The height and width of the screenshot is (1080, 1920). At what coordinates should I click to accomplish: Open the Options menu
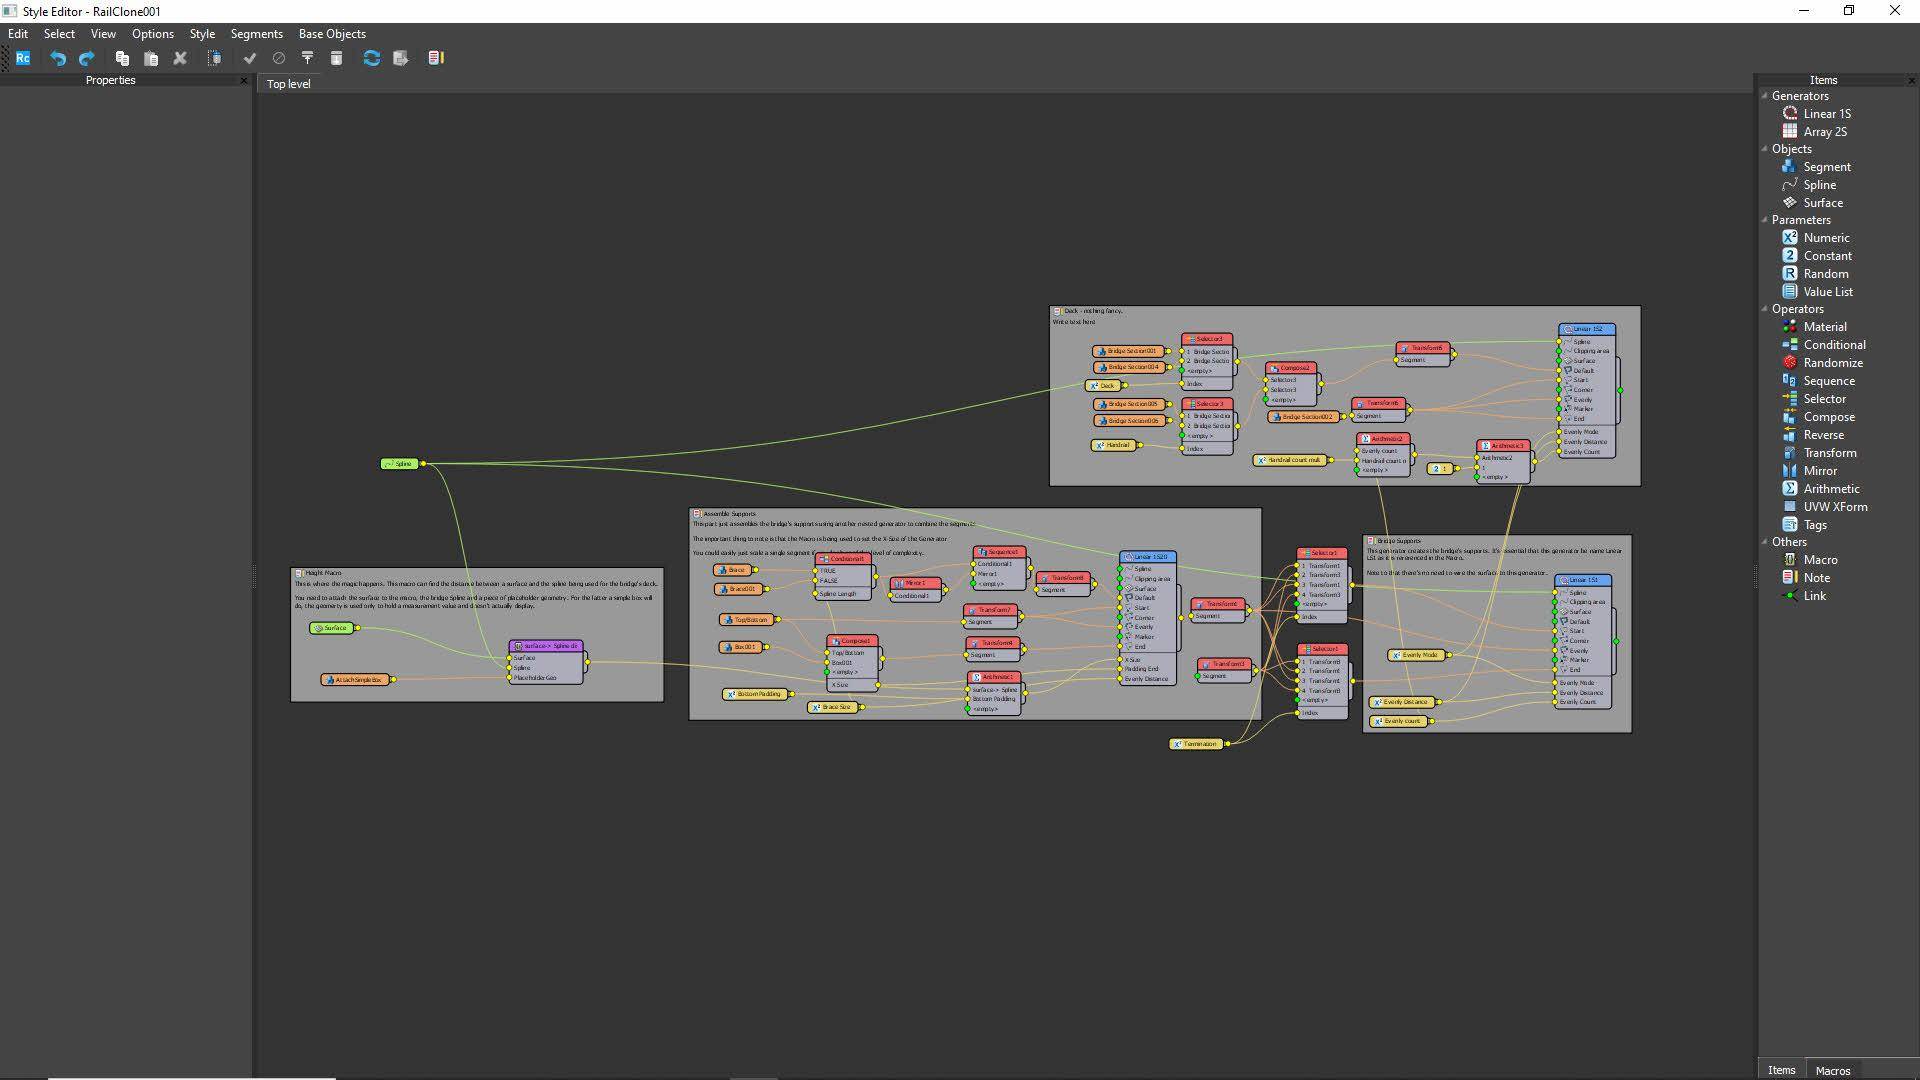[152, 33]
